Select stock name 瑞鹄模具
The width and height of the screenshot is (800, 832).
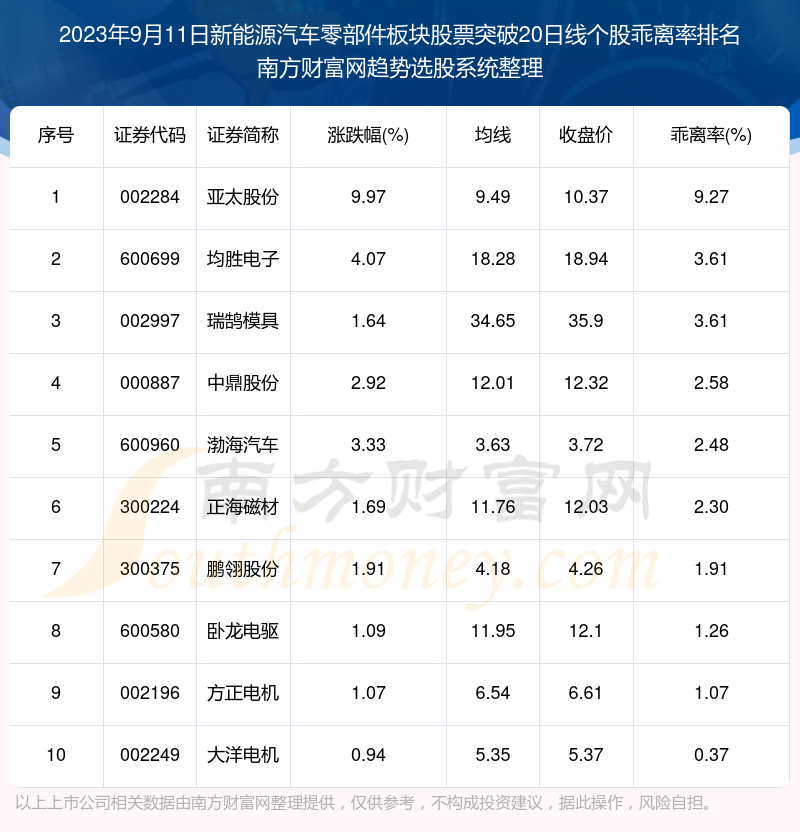(x=243, y=321)
